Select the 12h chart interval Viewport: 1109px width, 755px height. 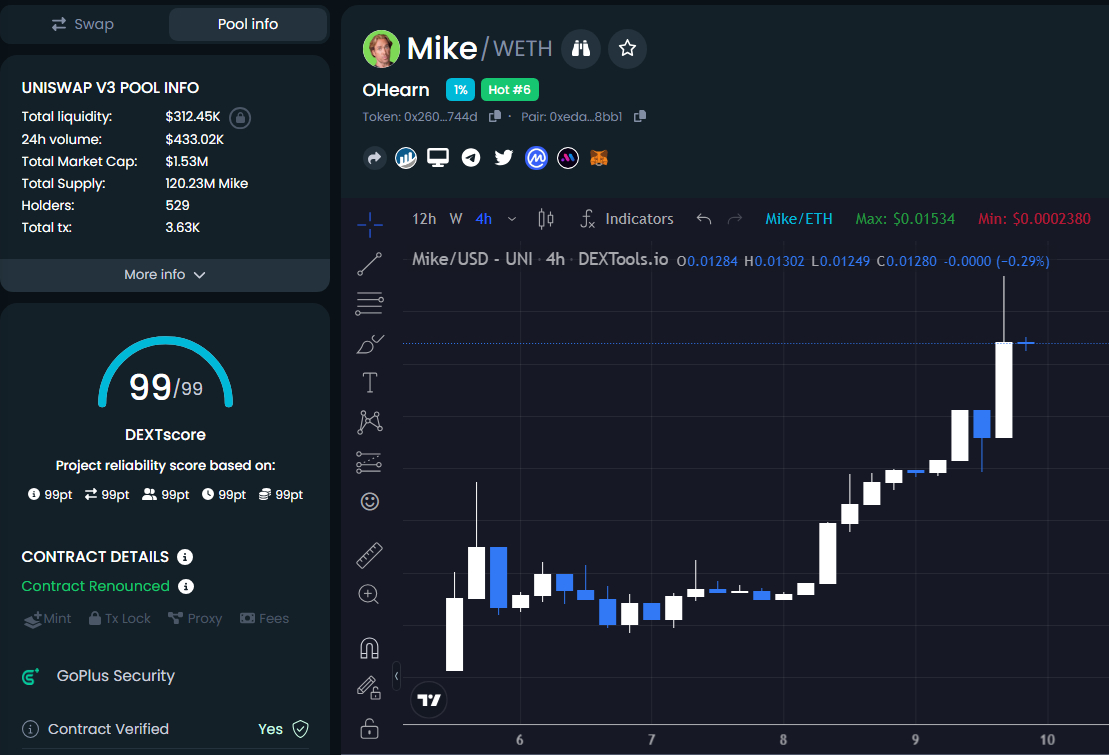point(424,219)
